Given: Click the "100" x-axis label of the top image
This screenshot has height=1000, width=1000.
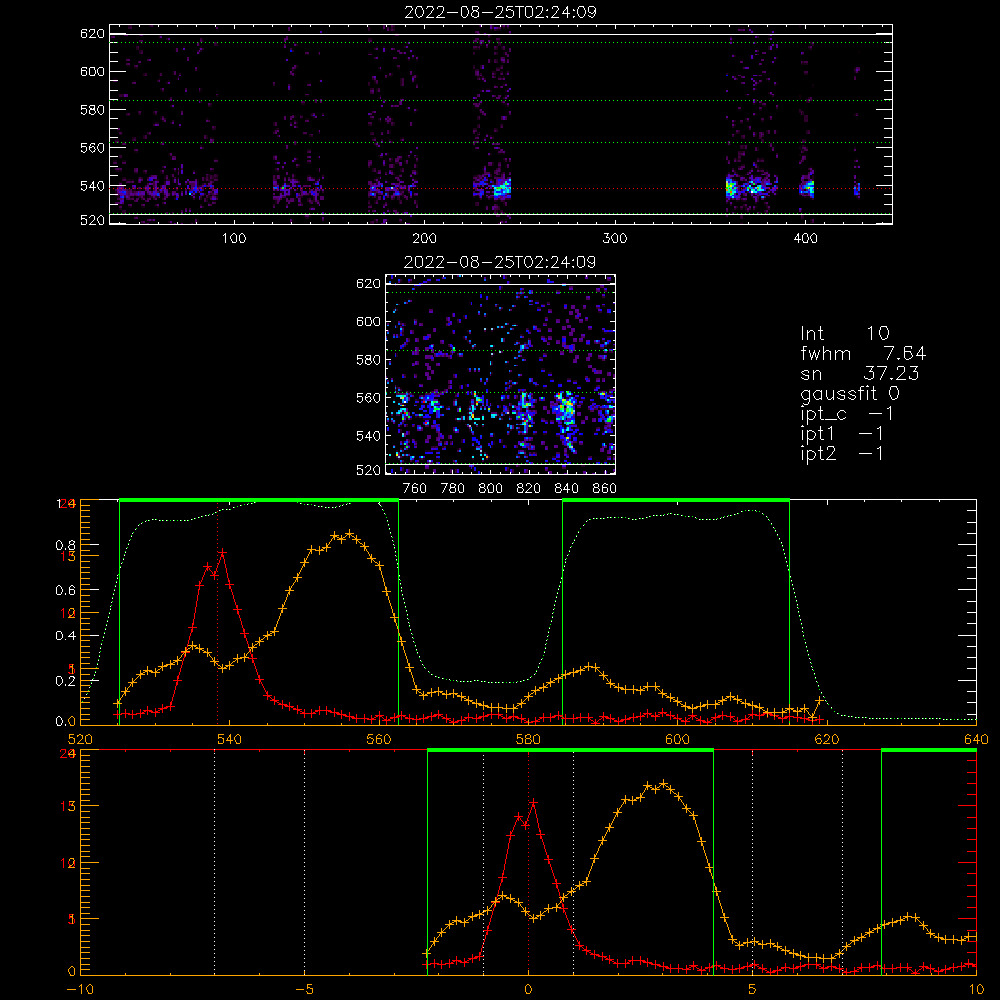Looking at the screenshot, I should [234, 239].
